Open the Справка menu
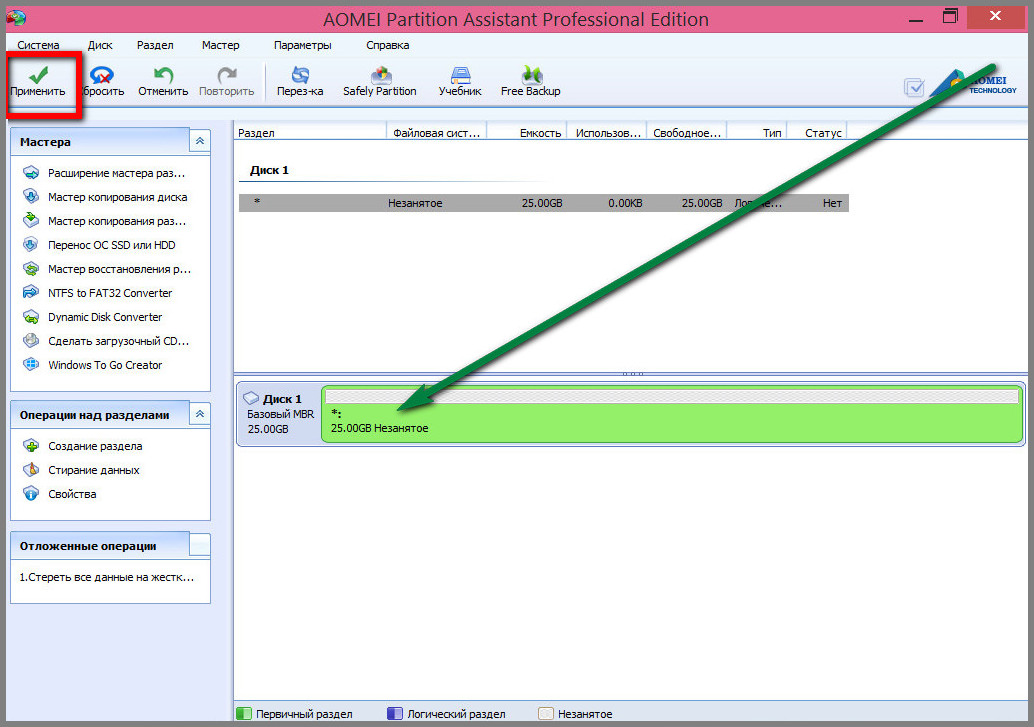Screen dimensions: 1034x727 point(388,45)
